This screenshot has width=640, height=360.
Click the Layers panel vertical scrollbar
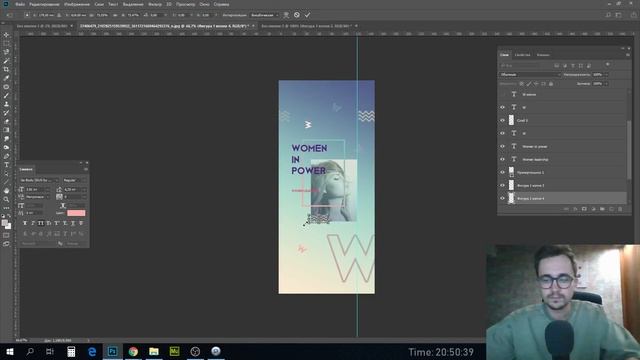tap(629, 149)
